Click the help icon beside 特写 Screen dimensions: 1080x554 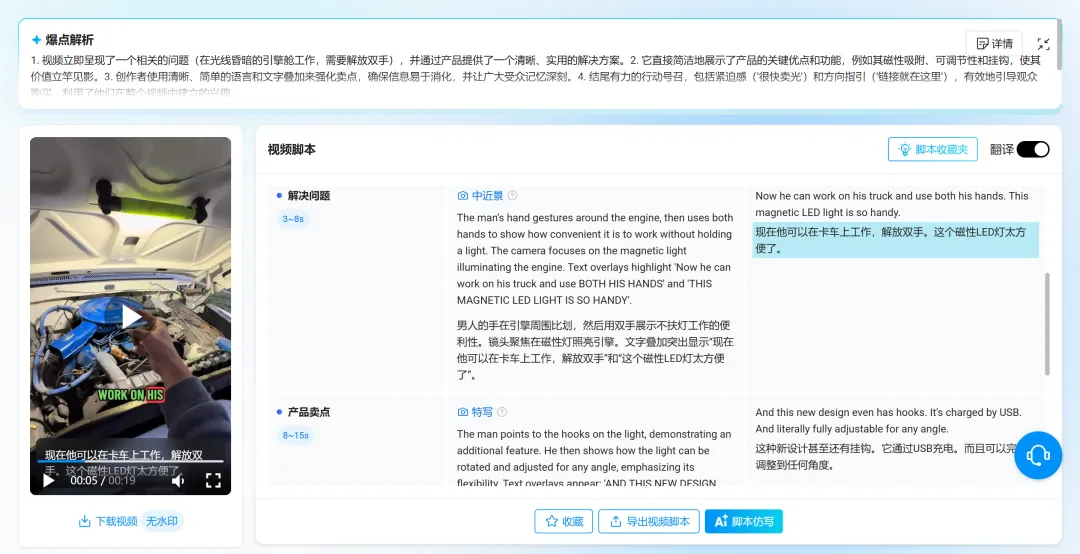click(502, 412)
